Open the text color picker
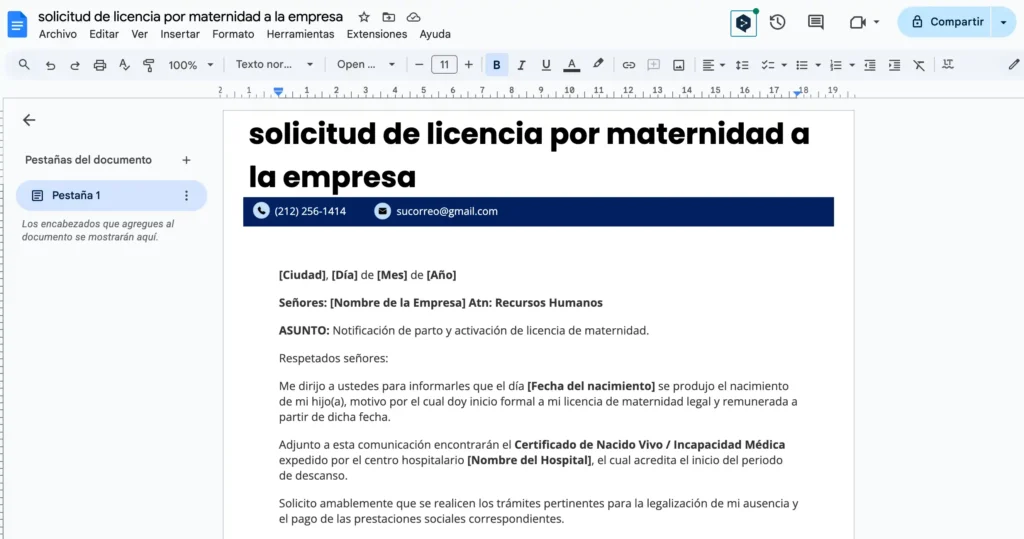 (x=571, y=65)
